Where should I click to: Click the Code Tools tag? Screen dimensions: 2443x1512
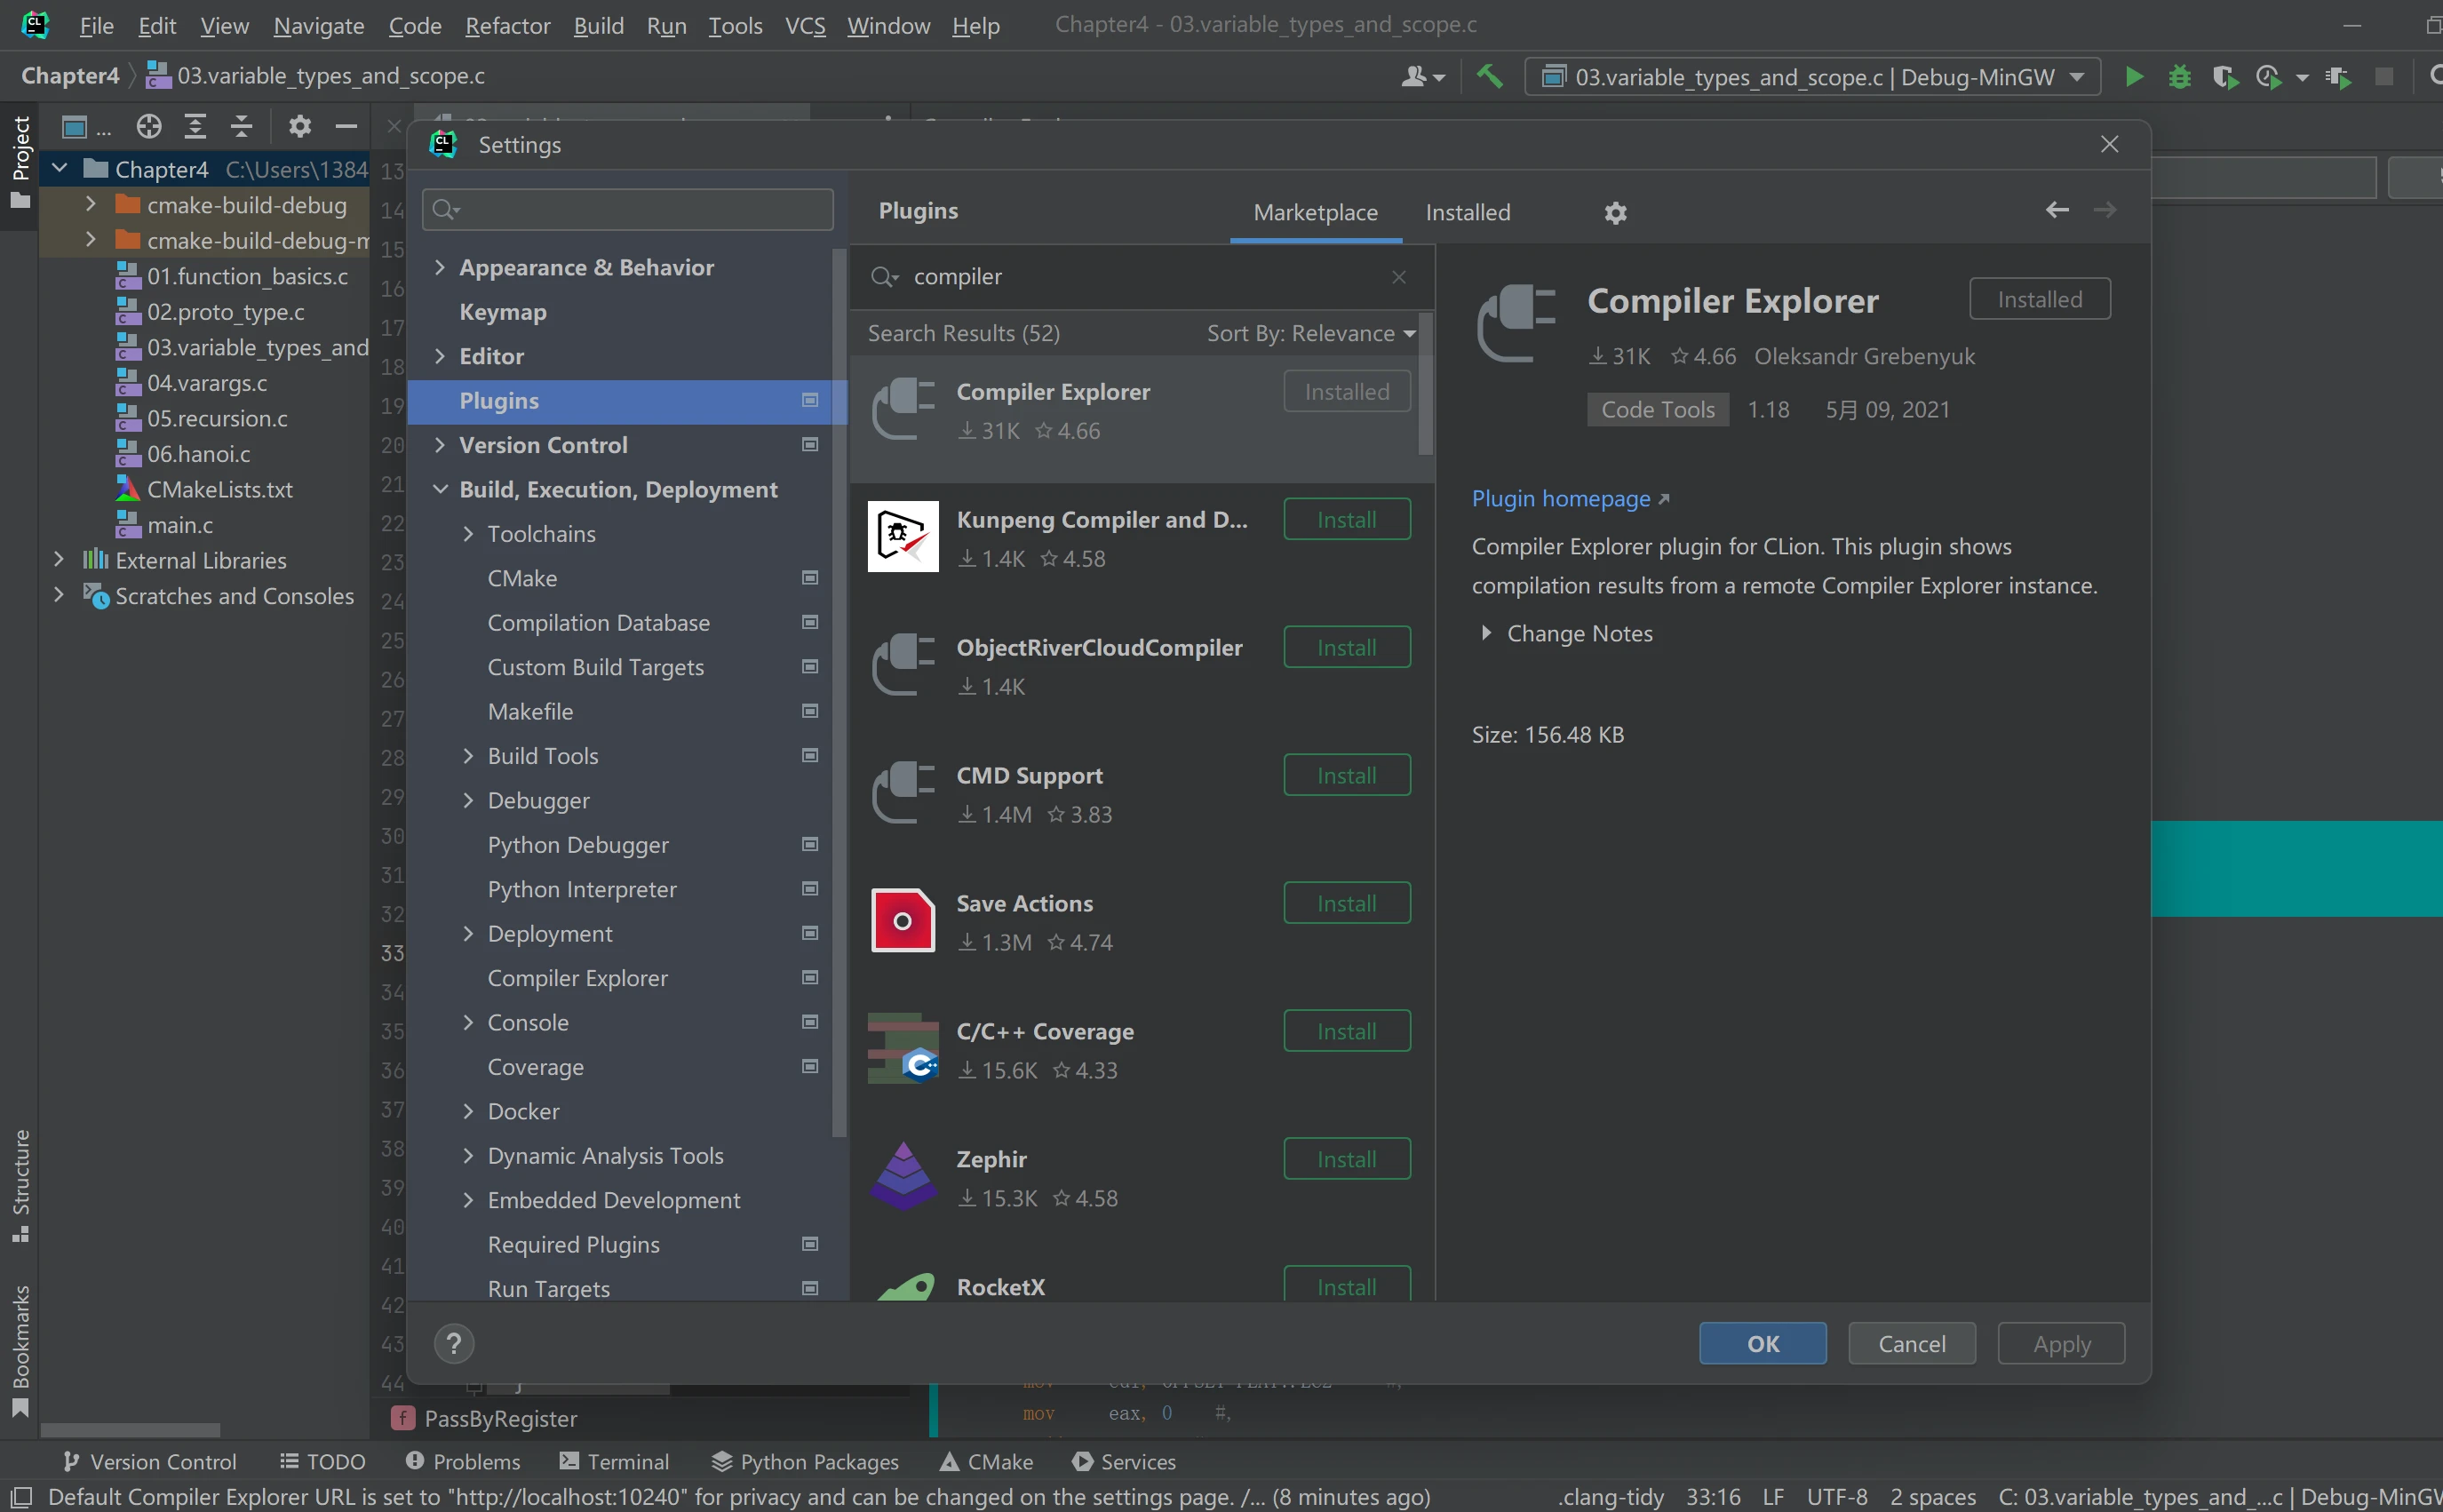point(1657,409)
